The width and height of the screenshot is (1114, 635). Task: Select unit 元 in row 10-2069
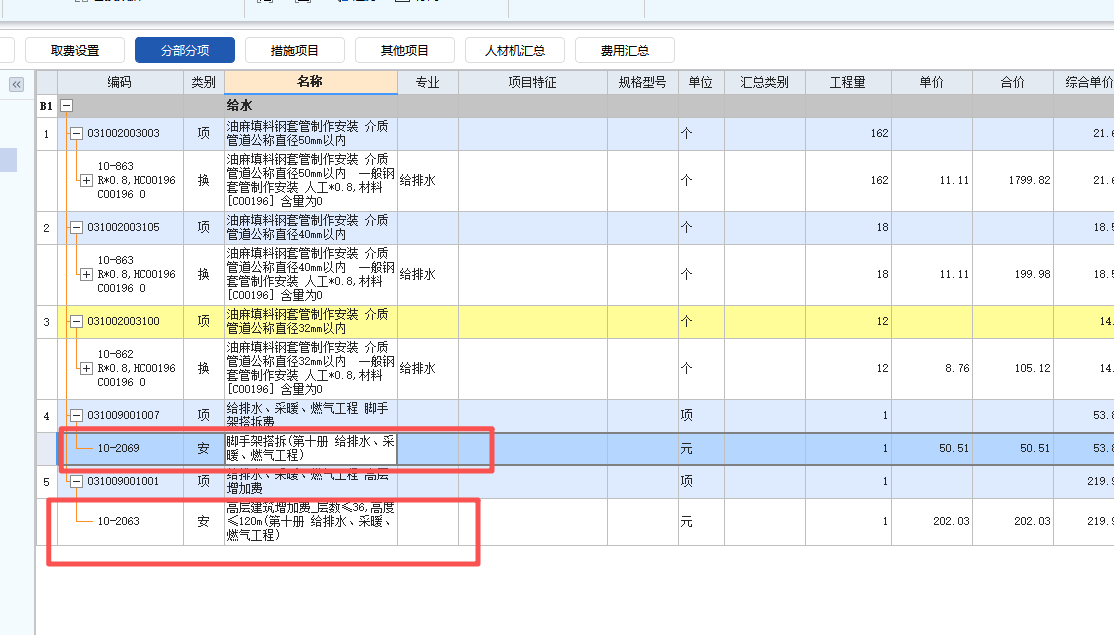point(701,448)
